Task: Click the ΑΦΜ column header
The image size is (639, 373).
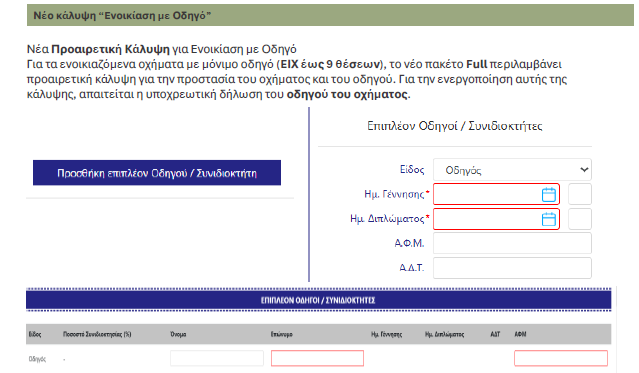Action: 520,334
